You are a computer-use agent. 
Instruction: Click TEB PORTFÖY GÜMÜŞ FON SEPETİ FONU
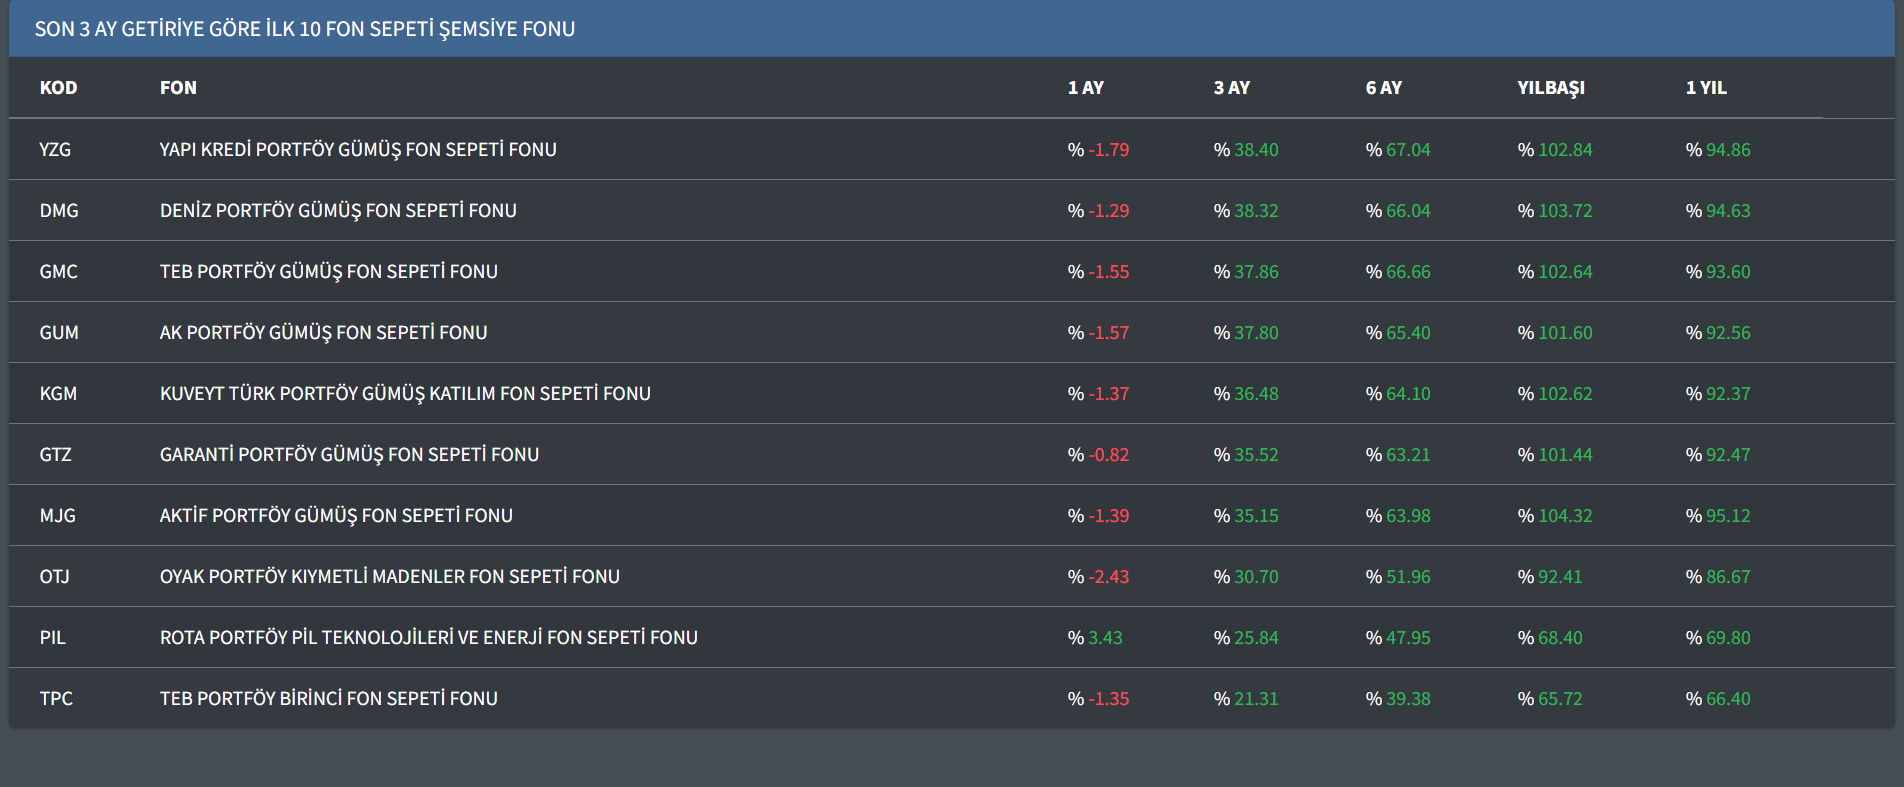tap(328, 272)
